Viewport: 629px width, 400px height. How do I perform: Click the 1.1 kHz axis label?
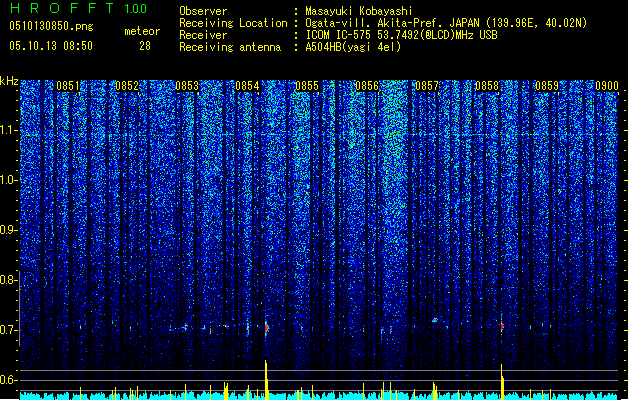8,130
